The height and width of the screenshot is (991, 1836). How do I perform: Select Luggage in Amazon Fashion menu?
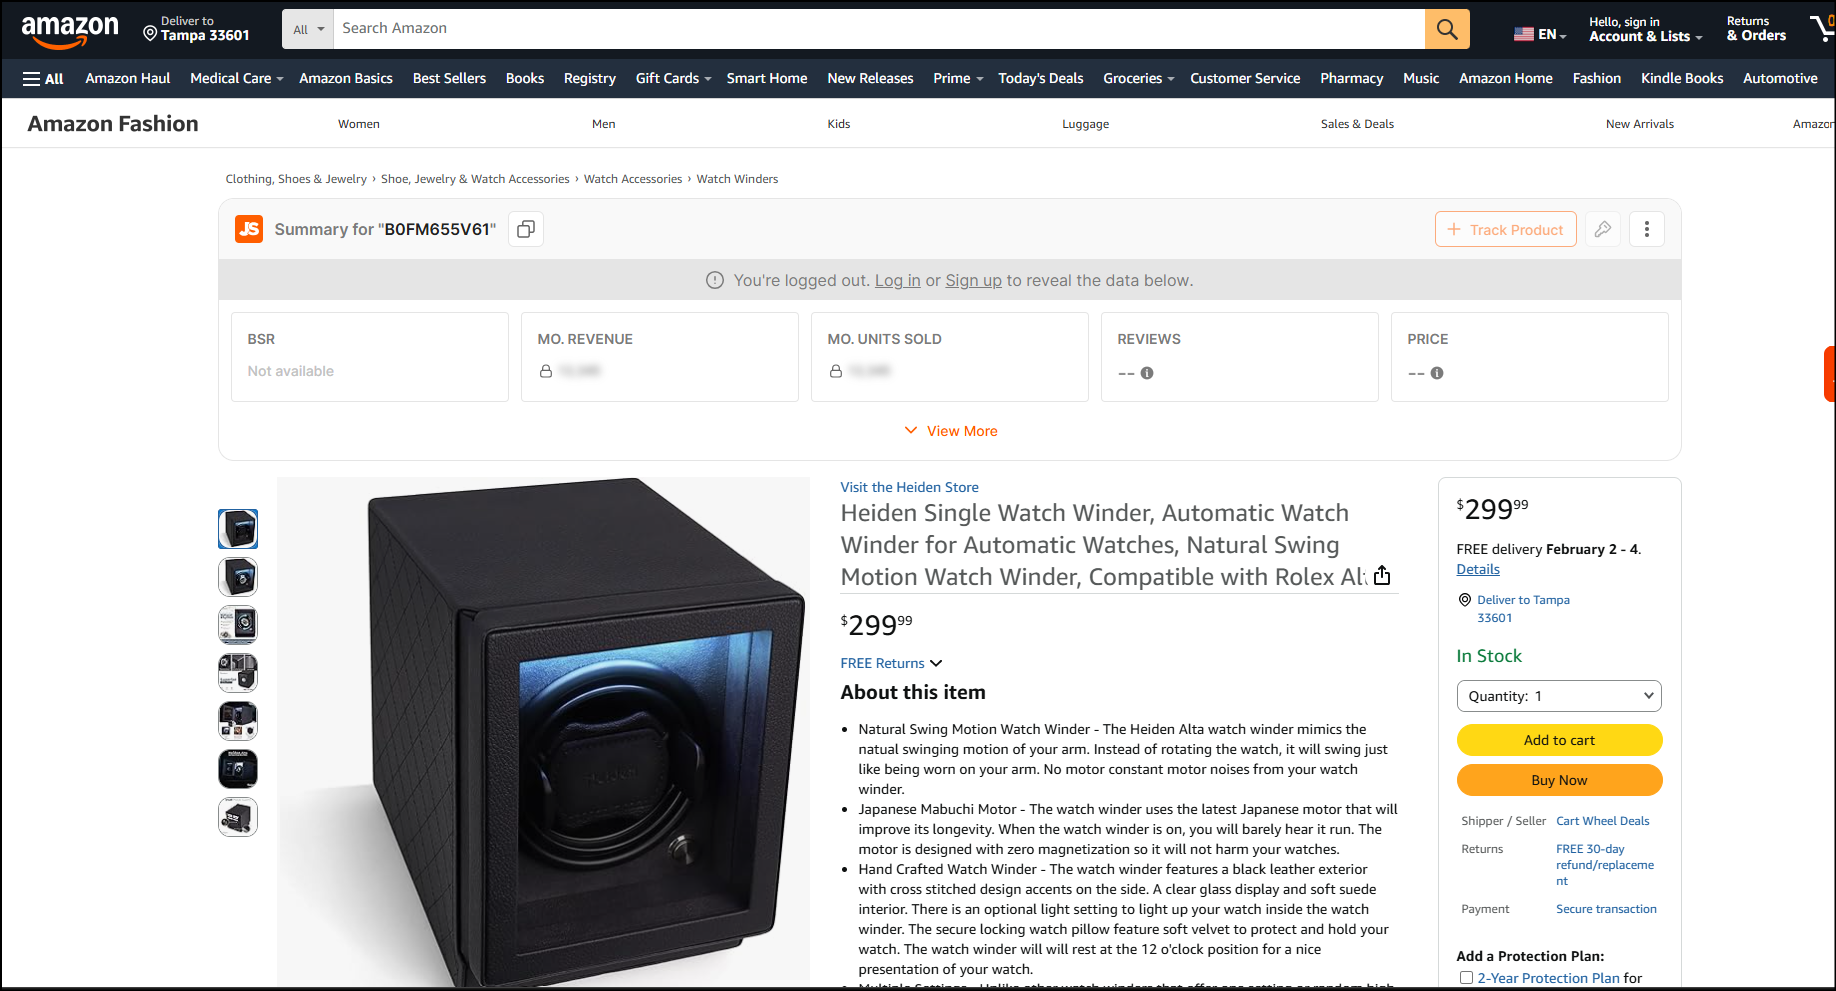click(1085, 124)
